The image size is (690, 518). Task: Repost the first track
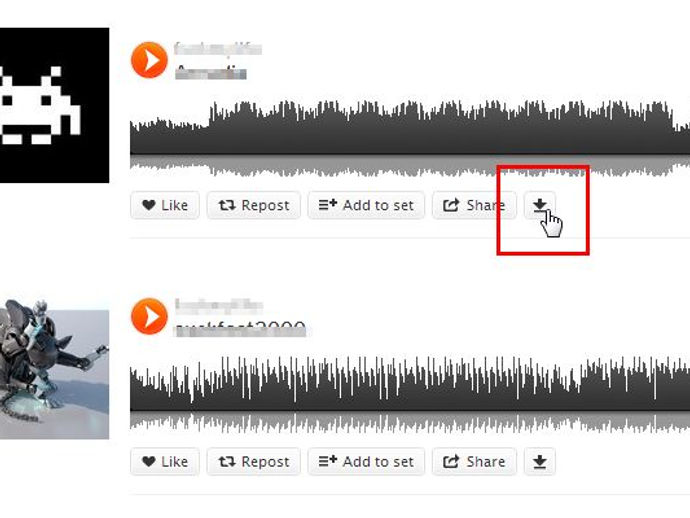pos(254,205)
